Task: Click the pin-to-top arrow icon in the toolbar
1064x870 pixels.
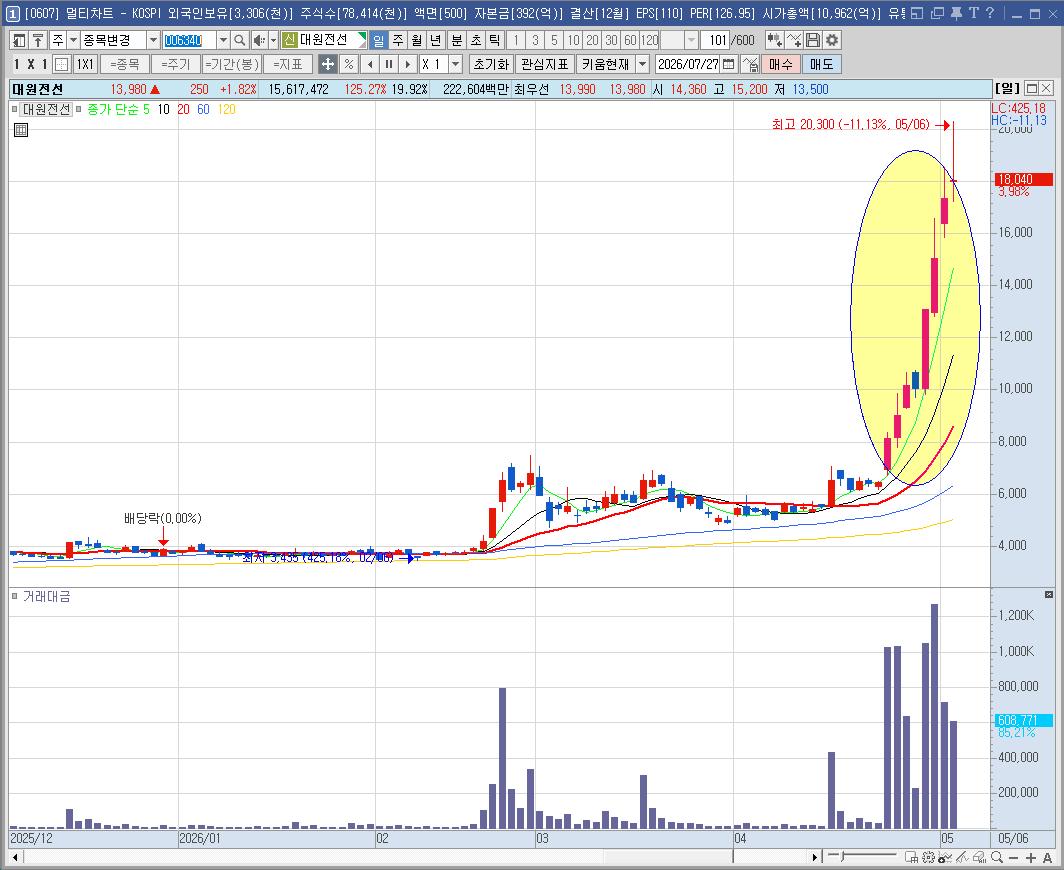Action: [x=38, y=41]
